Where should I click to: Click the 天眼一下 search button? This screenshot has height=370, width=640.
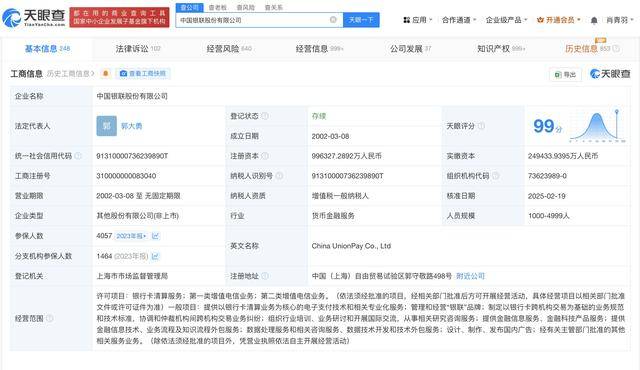(x=361, y=20)
